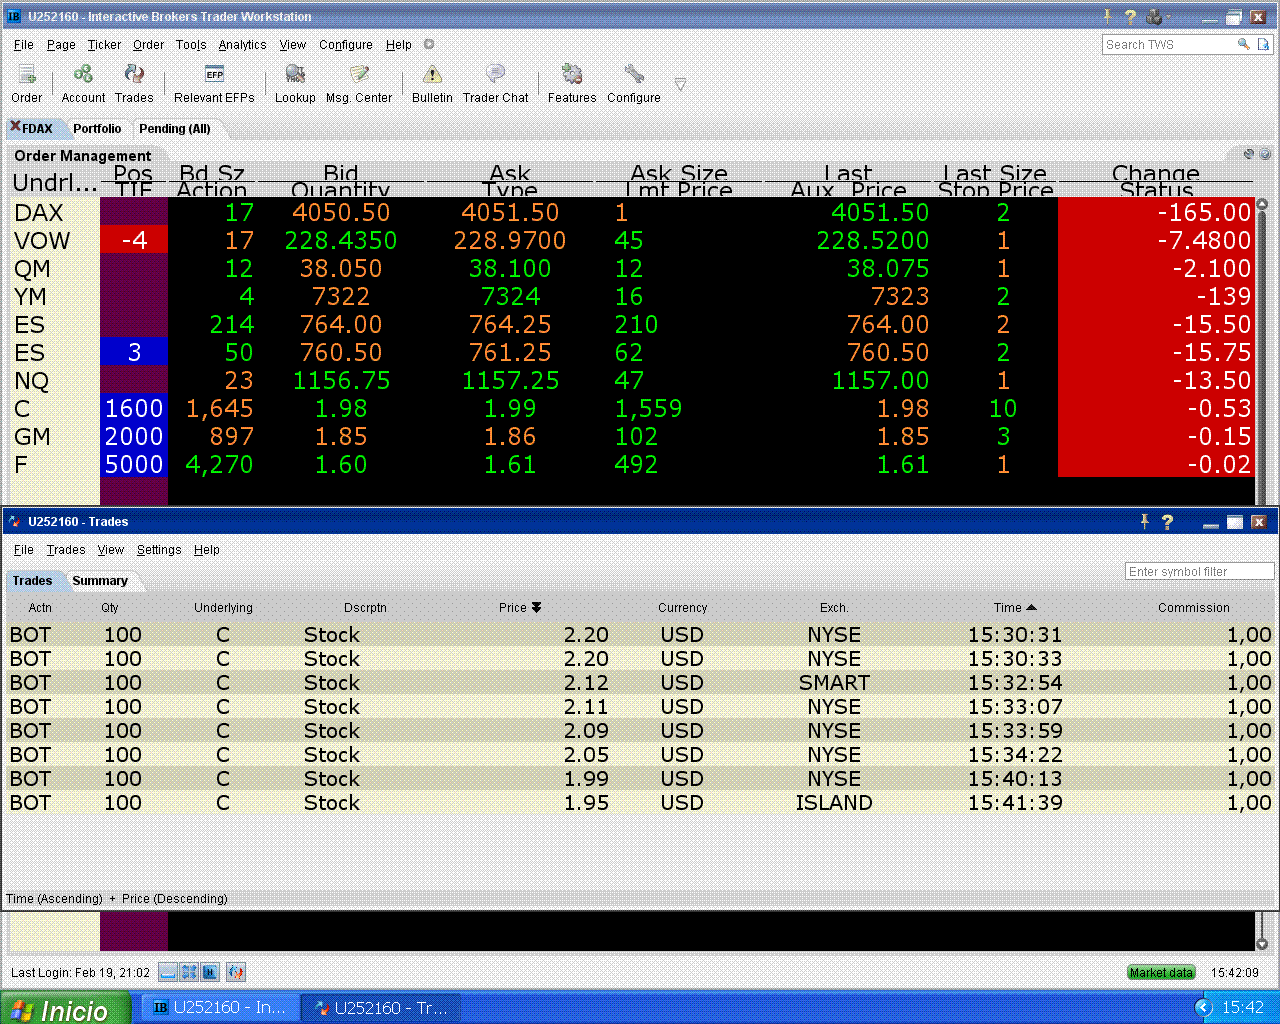
Task: Click the Market data status button
Action: [1161, 972]
